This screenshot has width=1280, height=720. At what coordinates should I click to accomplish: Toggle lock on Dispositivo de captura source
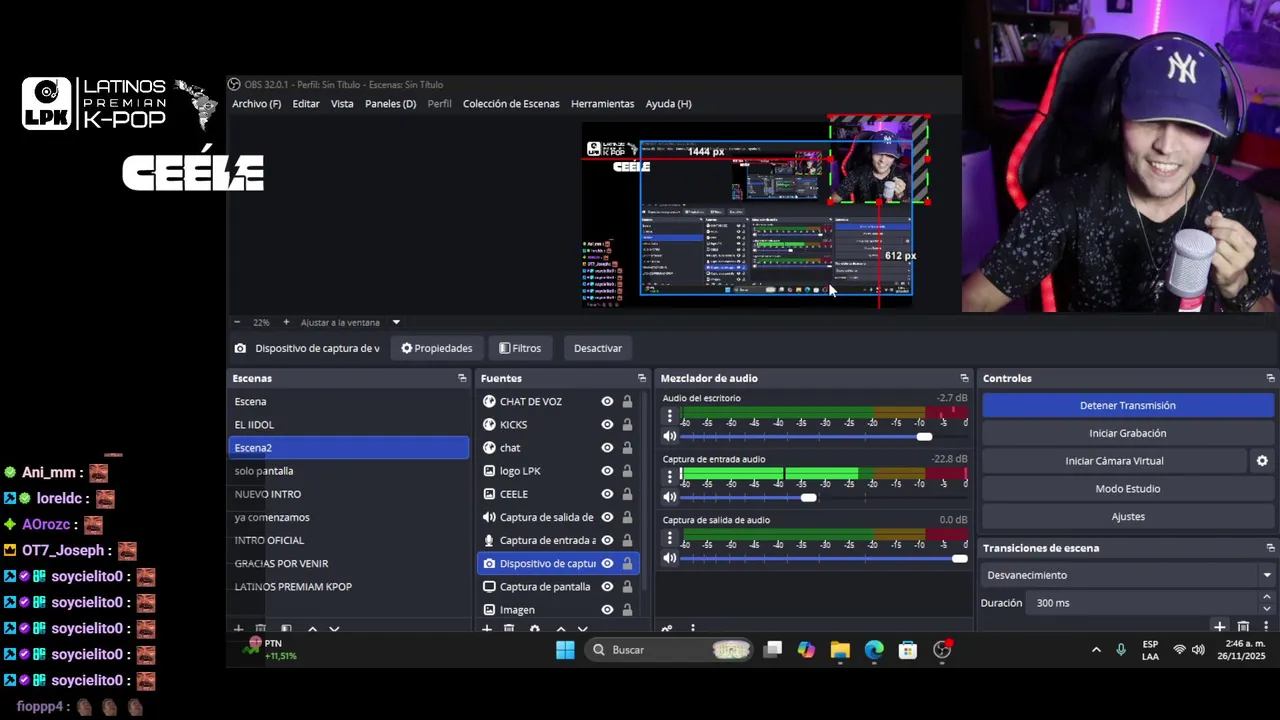627,563
